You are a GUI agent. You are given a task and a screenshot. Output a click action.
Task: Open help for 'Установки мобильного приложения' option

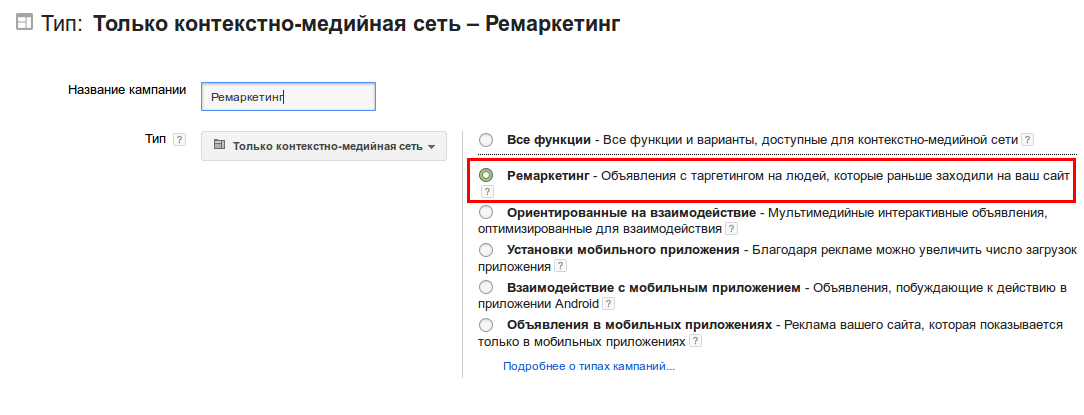click(561, 267)
